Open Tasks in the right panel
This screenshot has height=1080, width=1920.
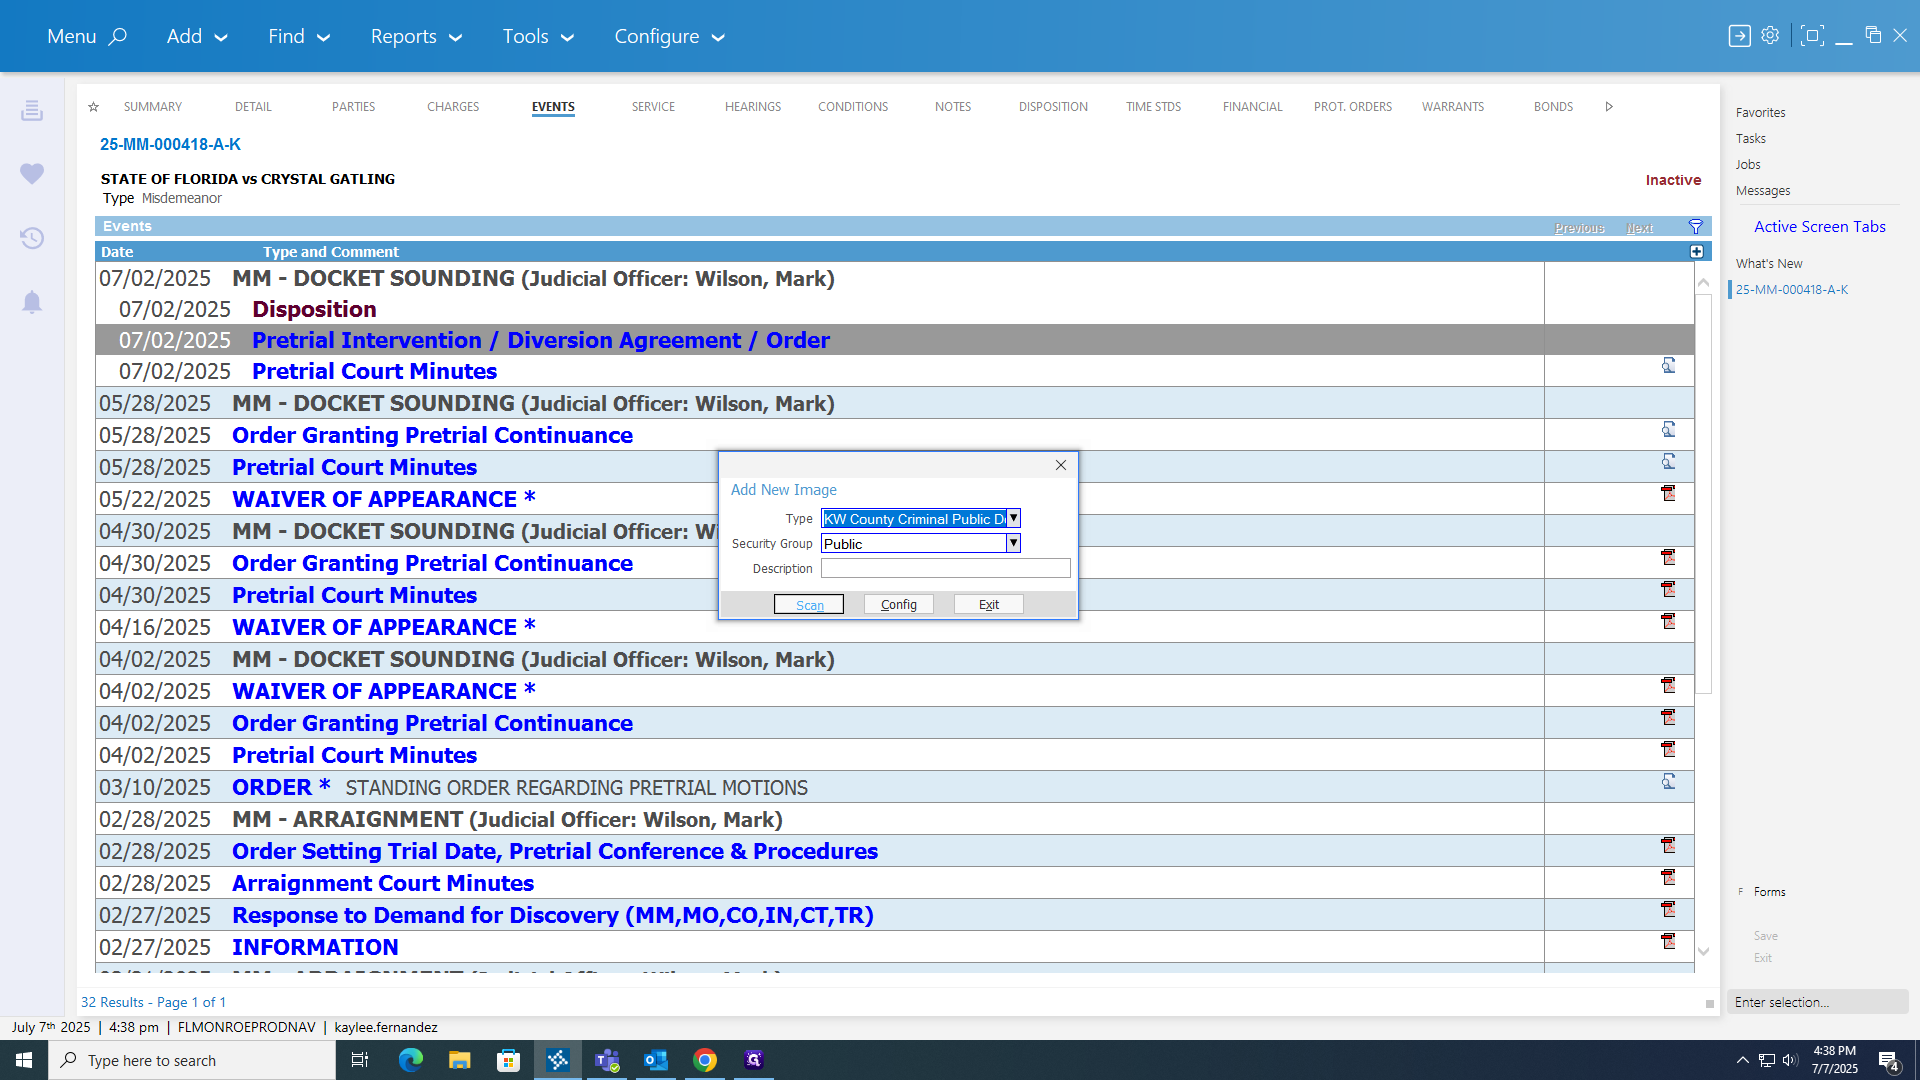1750,139
